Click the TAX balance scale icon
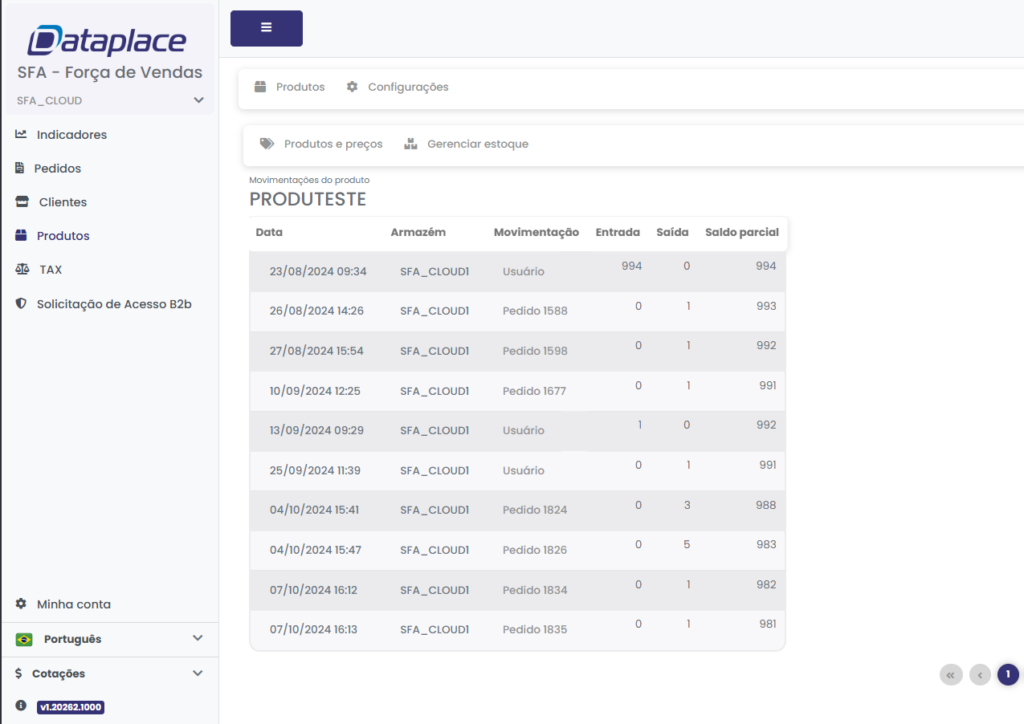The height and width of the screenshot is (724, 1024). pos(22,269)
